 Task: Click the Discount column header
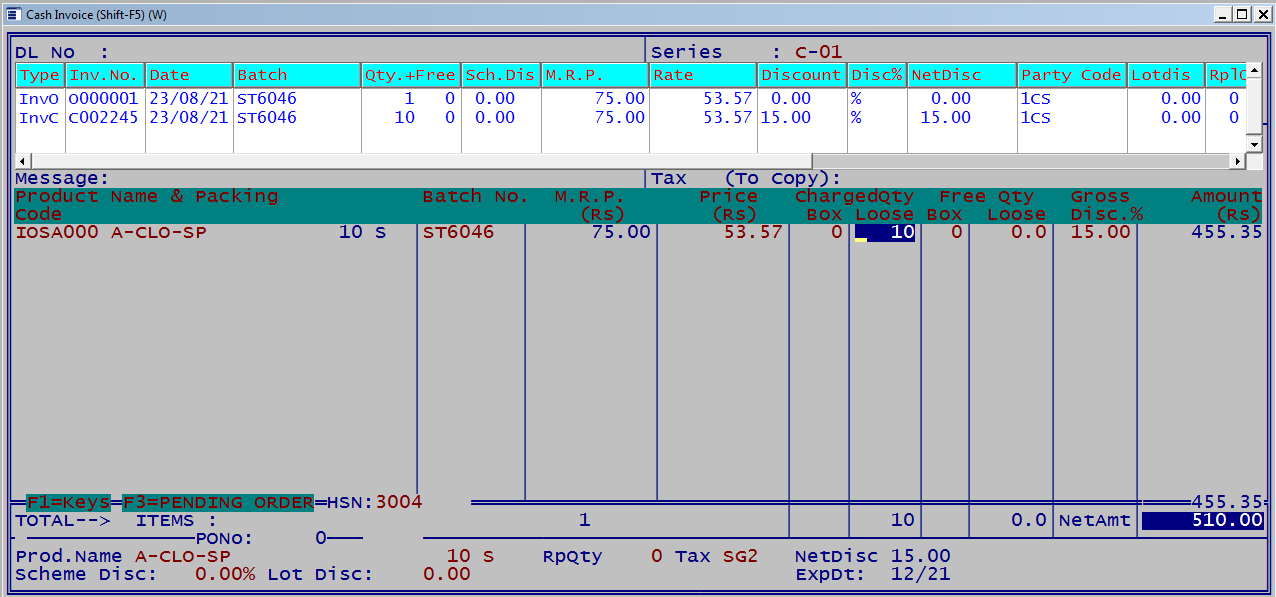tap(802, 75)
